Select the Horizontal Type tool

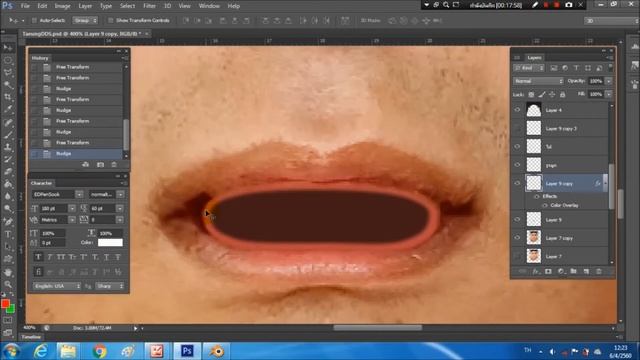click(x=8, y=234)
